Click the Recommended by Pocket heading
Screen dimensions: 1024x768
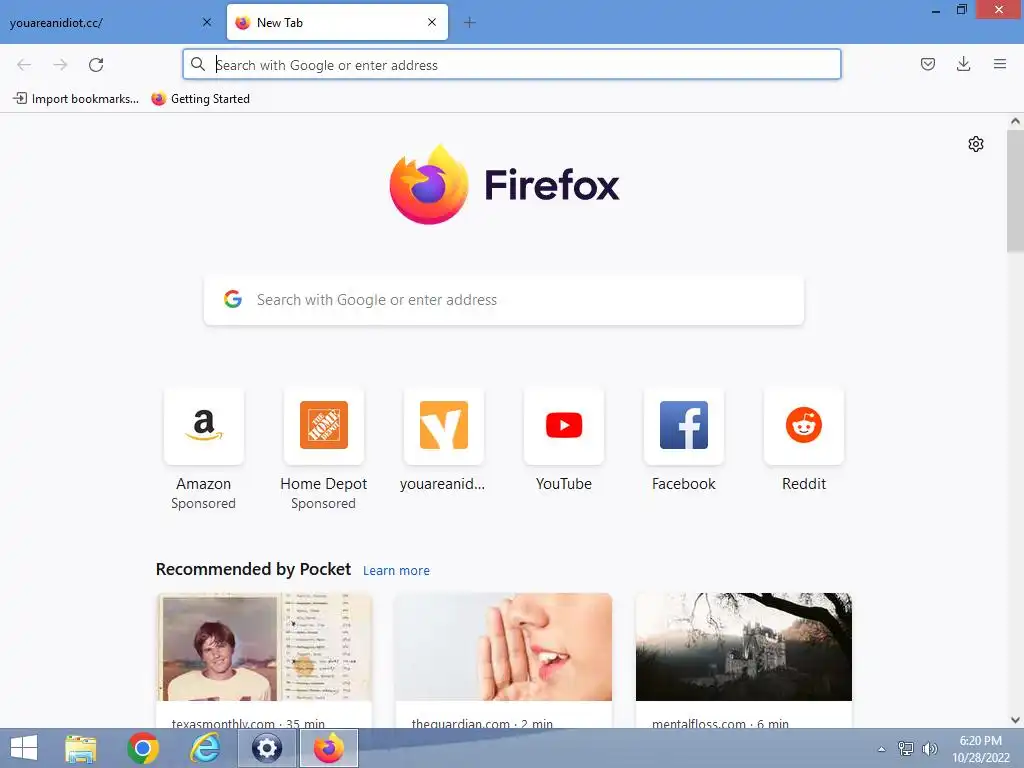(253, 569)
